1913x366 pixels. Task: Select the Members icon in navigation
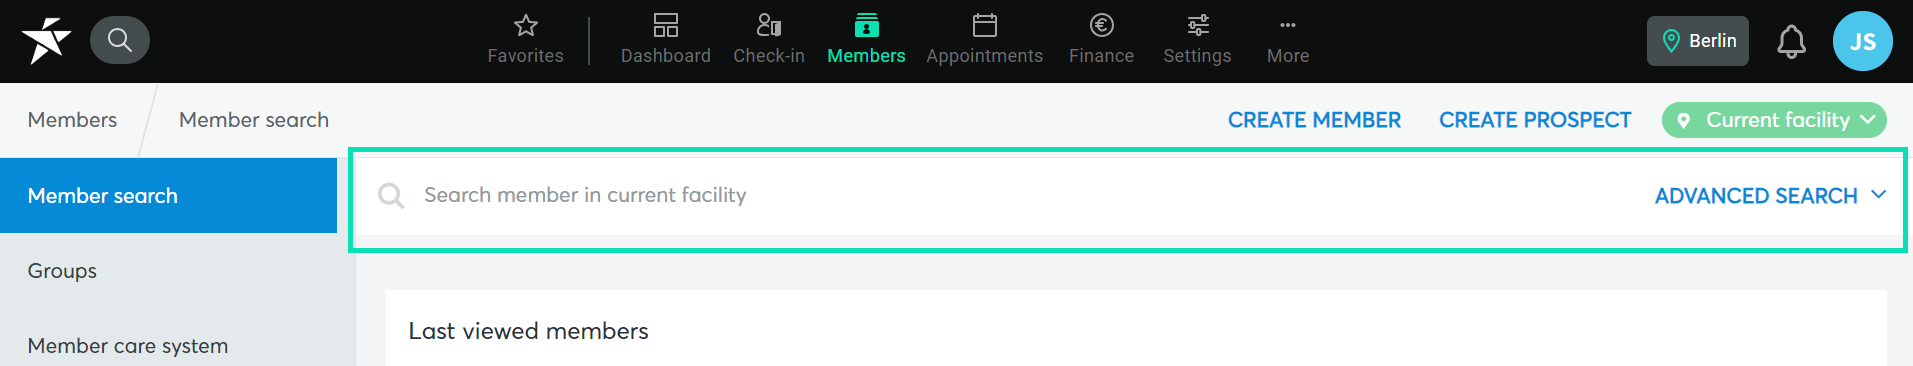coord(867,26)
